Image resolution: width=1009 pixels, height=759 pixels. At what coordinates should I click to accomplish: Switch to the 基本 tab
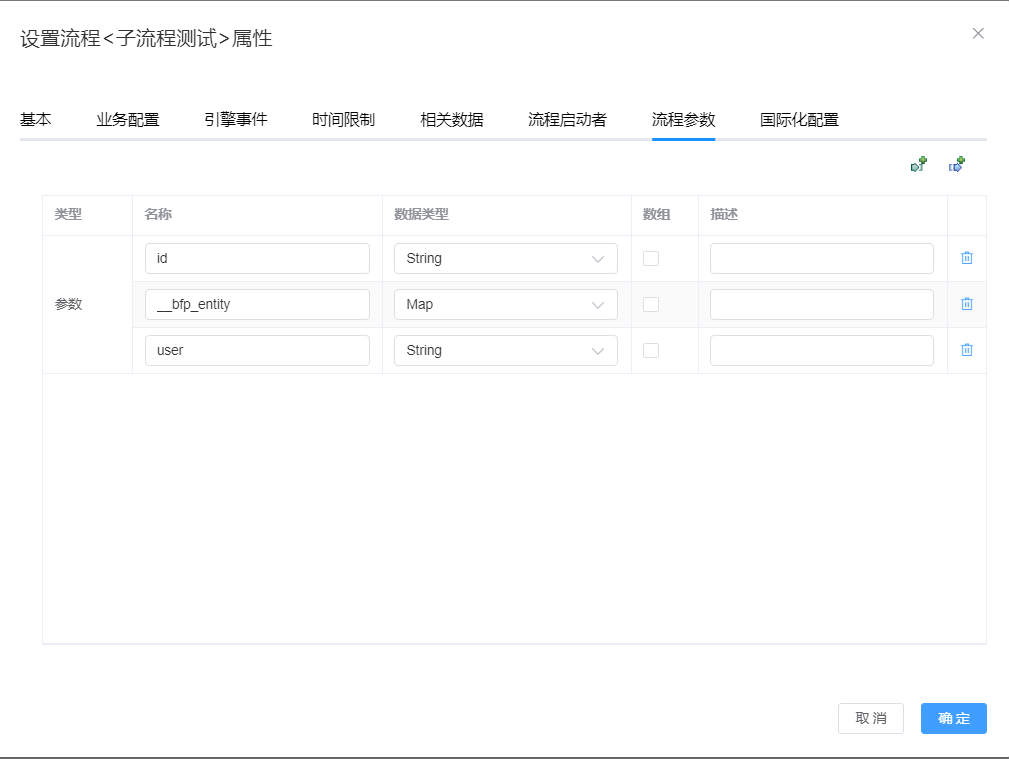point(35,118)
